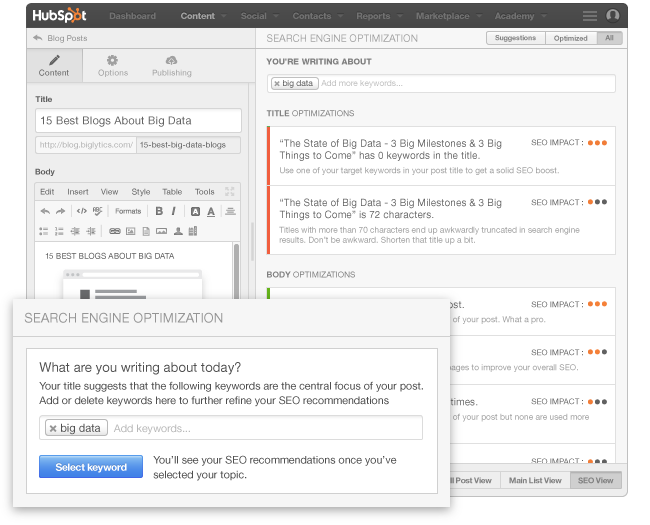Toggle bold formatting
Image resolution: width=650 pixels, height=525 pixels.
click(159, 211)
